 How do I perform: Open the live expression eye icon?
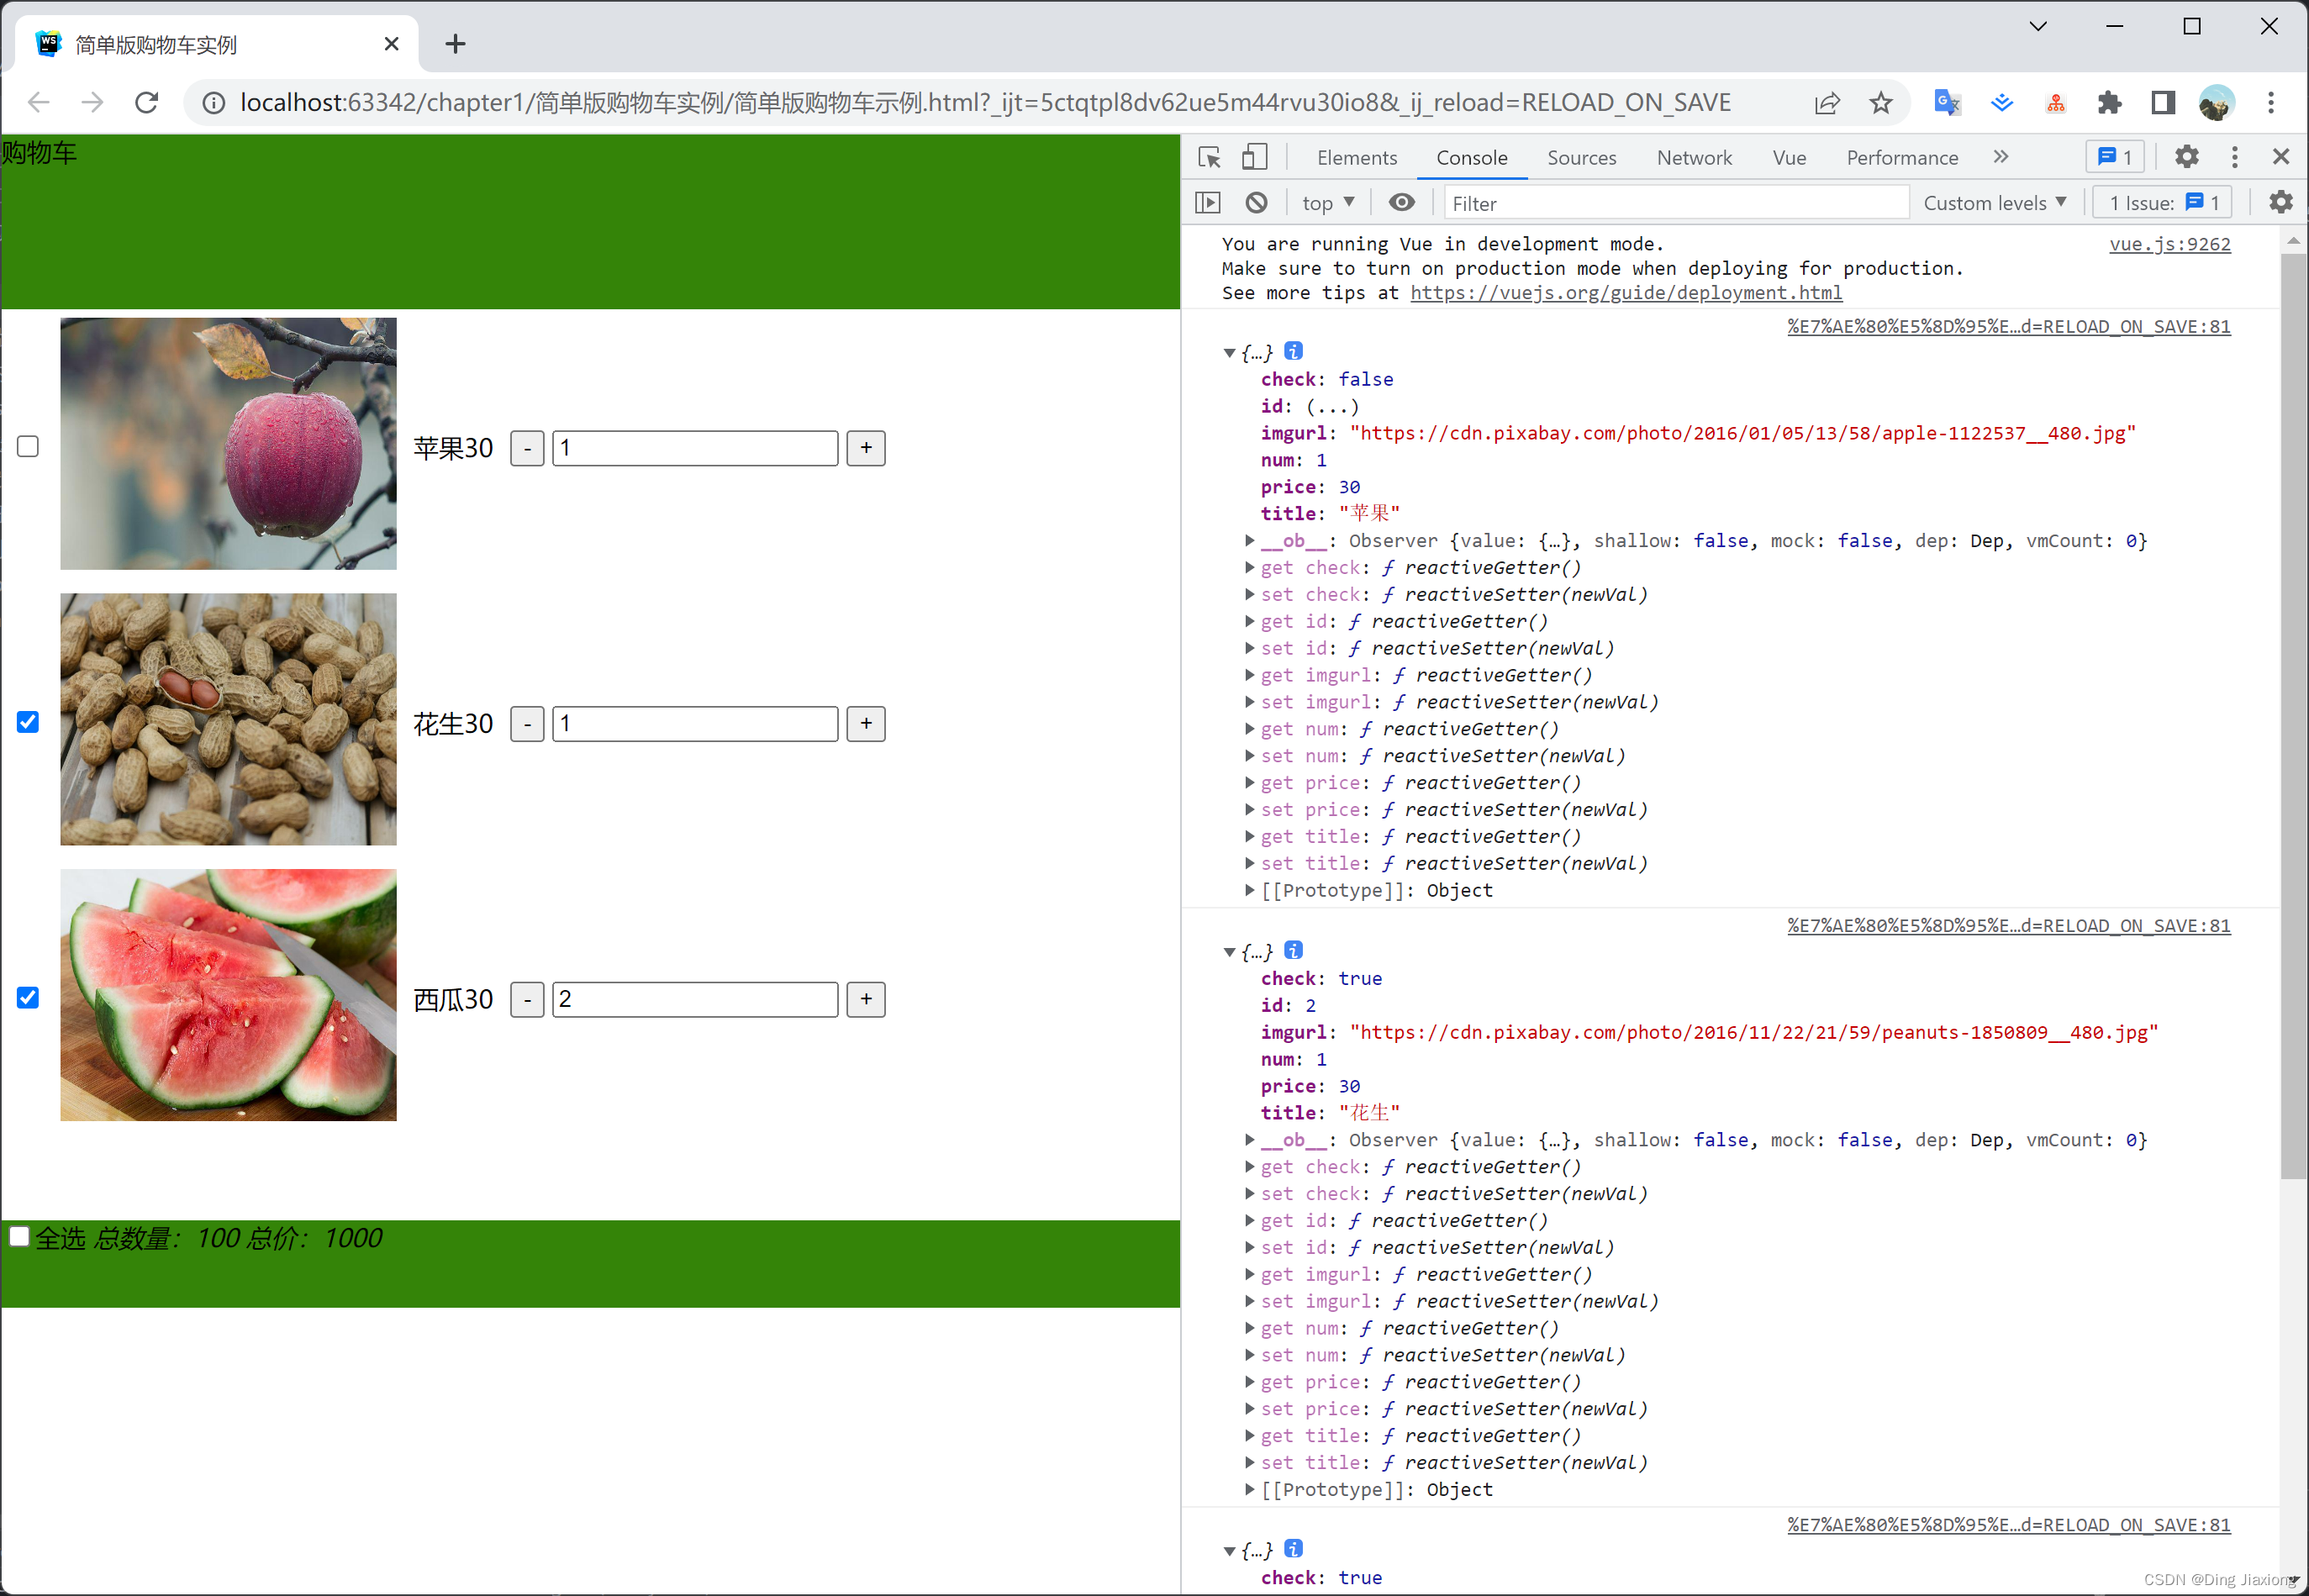pos(1401,203)
